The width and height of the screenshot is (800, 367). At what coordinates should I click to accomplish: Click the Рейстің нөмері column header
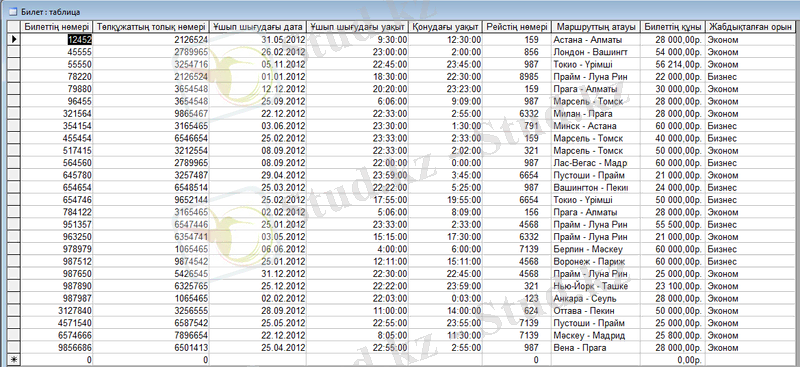517,27
